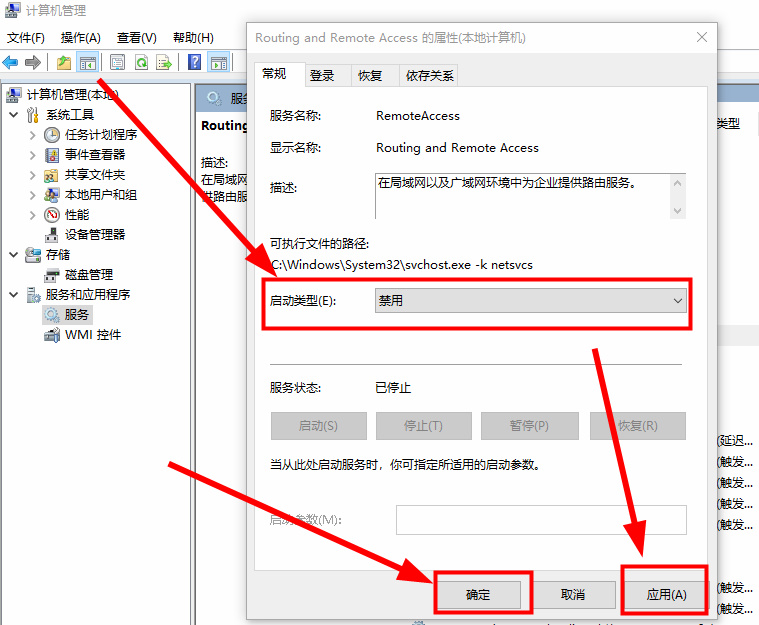Select 磁盘管理 in the tree
The width and height of the screenshot is (759, 625).
click(x=88, y=275)
